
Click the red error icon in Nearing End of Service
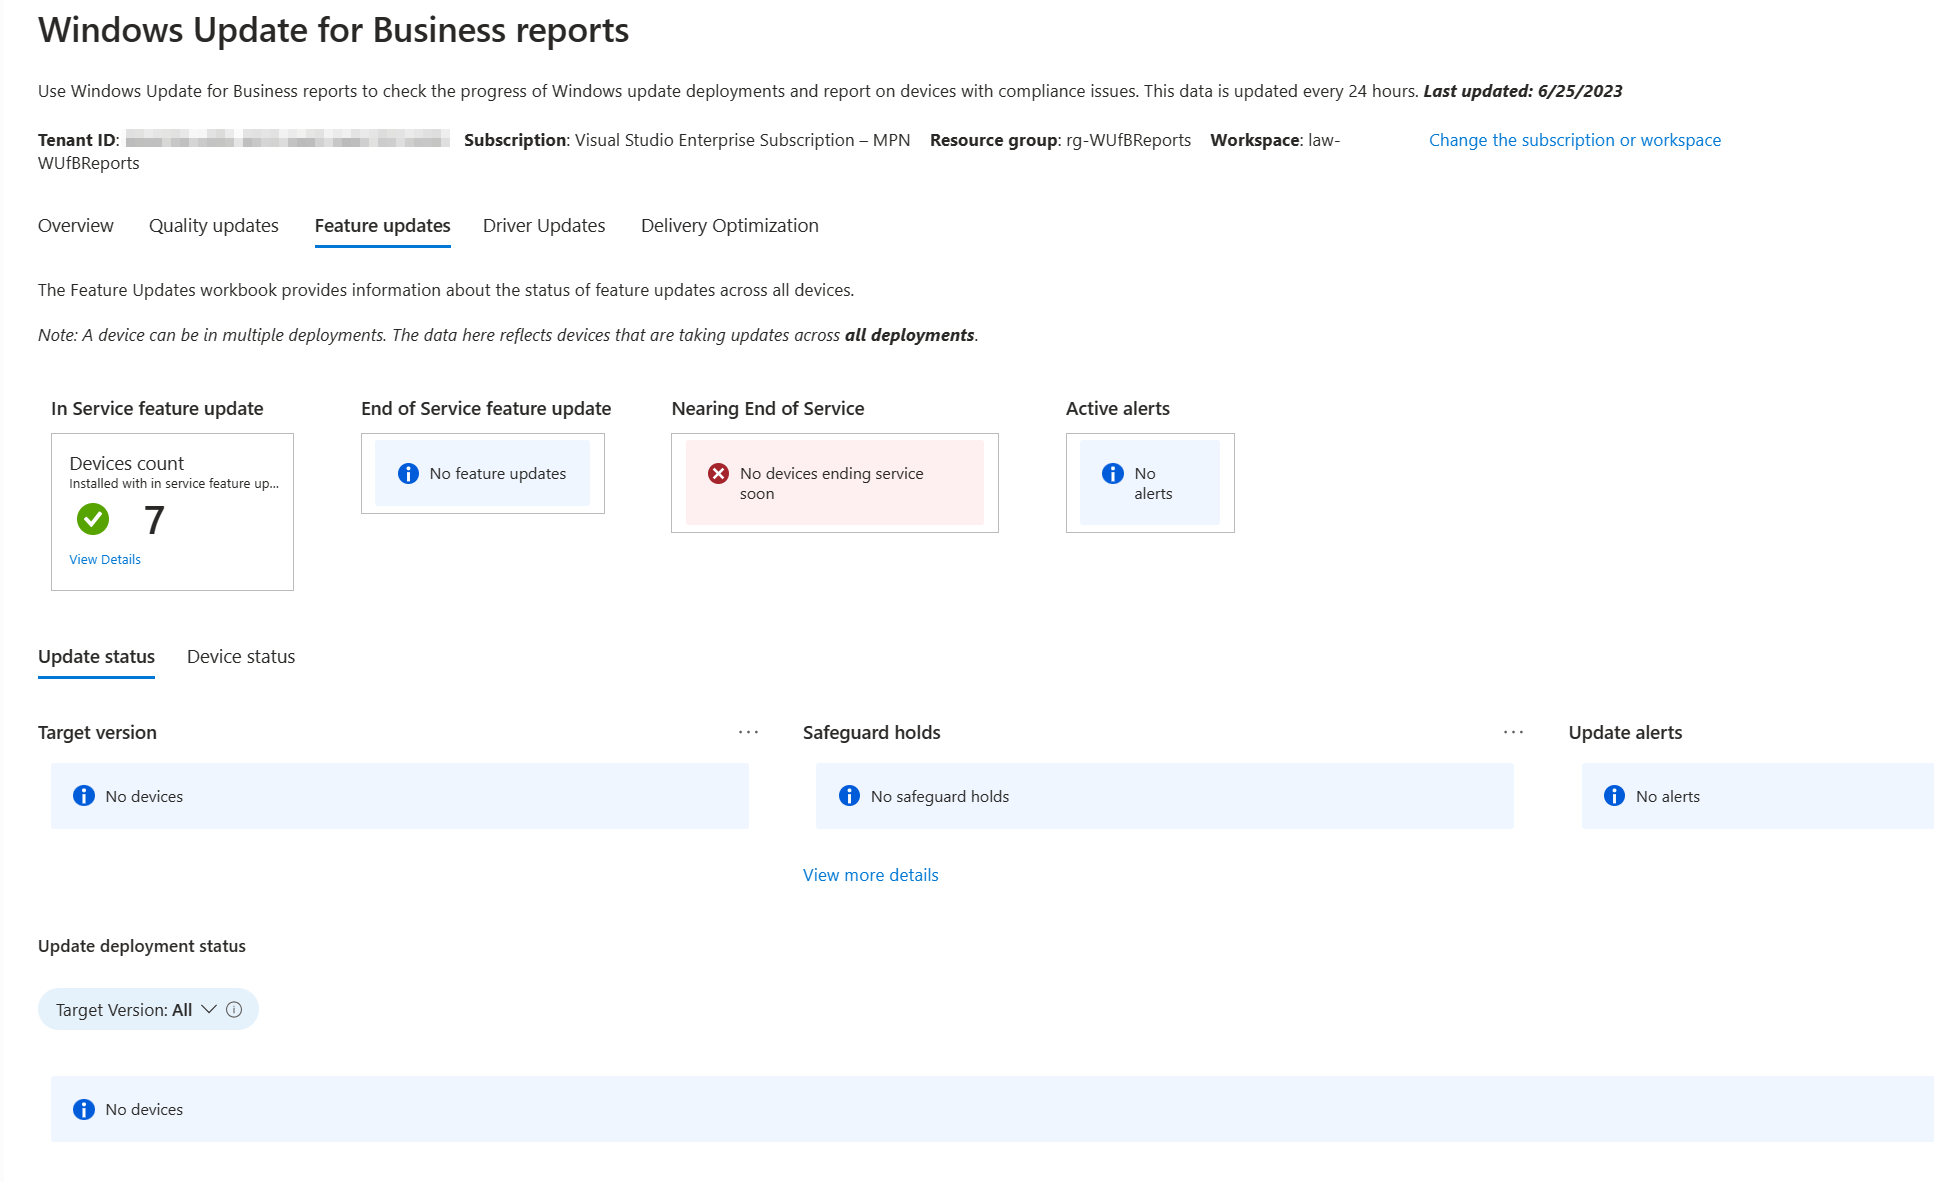717,473
